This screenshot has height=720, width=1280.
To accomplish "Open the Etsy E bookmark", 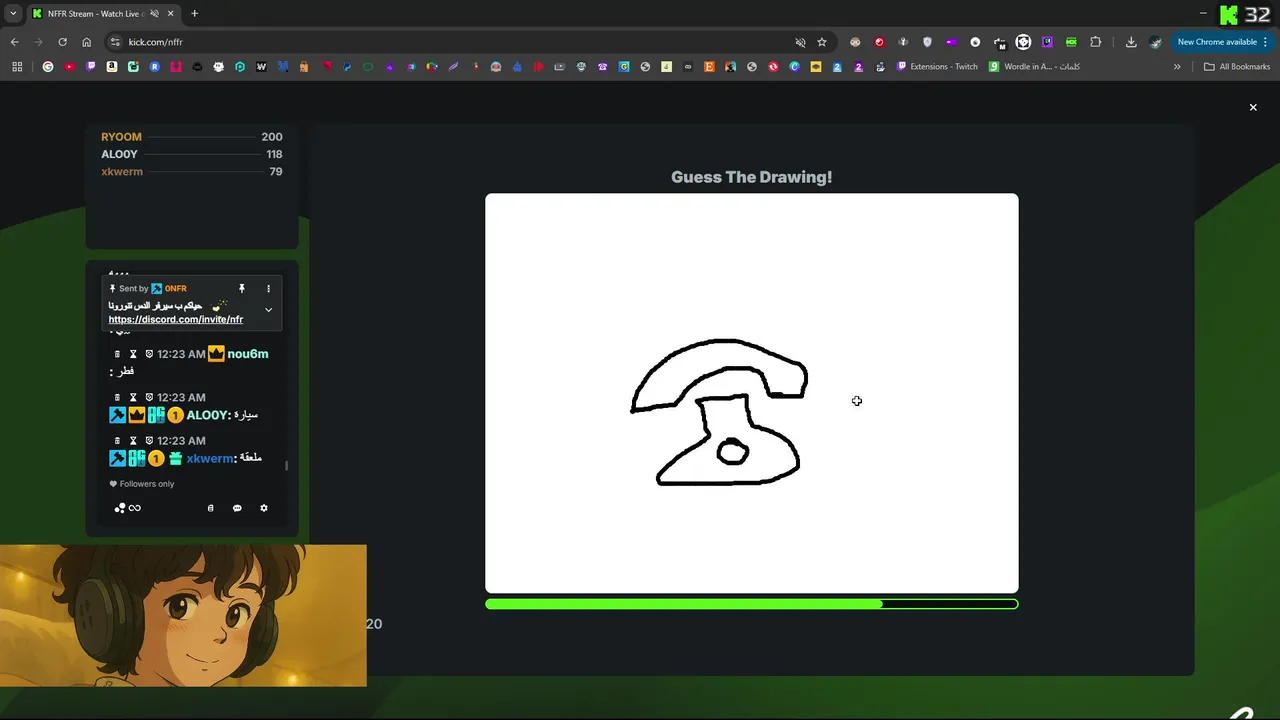I will 709,67.
